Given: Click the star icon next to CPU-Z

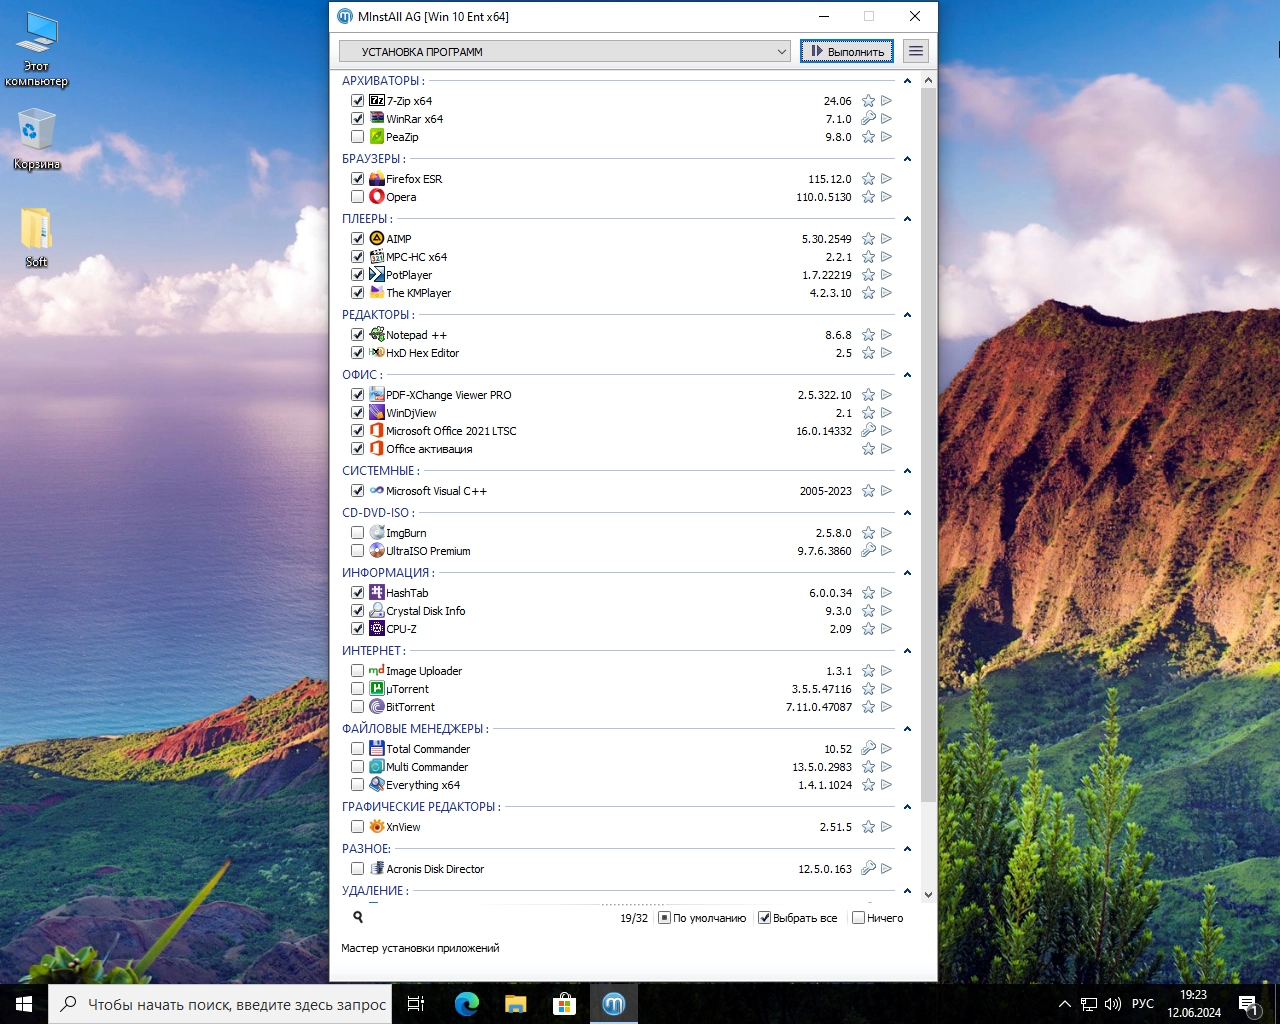Looking at the screenshot, I should click(868, 629).
